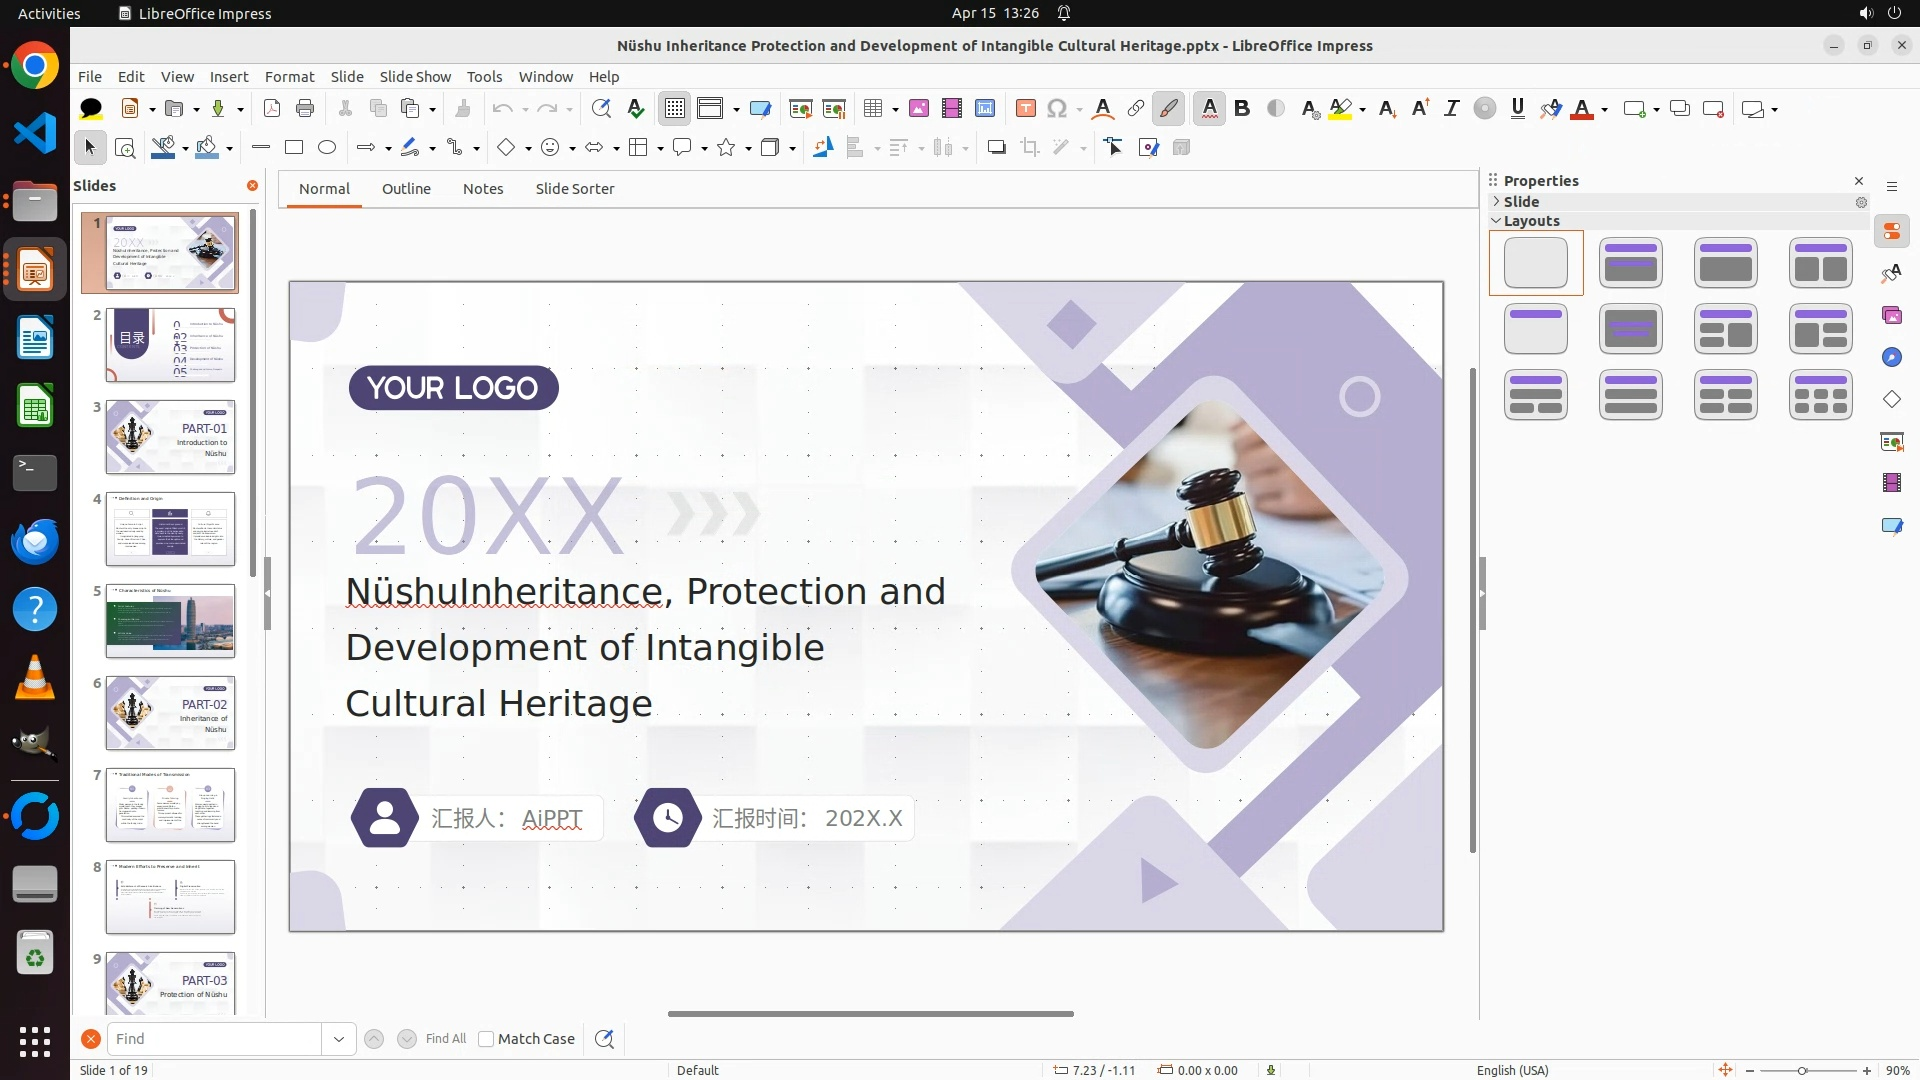Click the Find All button
Viewport: 1920px width, 1080px height.
tap(445, 1039)
